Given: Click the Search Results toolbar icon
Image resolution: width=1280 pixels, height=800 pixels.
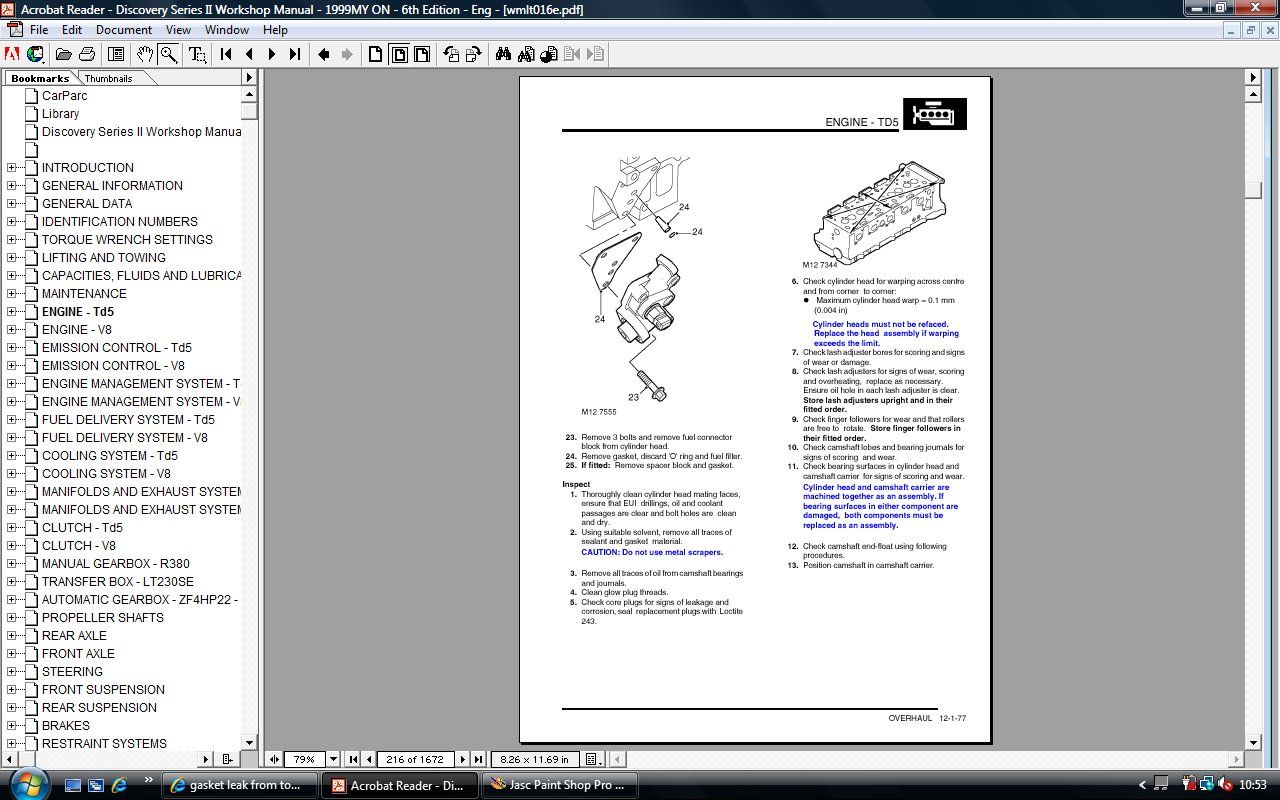Looking at the screenshot, I should [549, 54].
